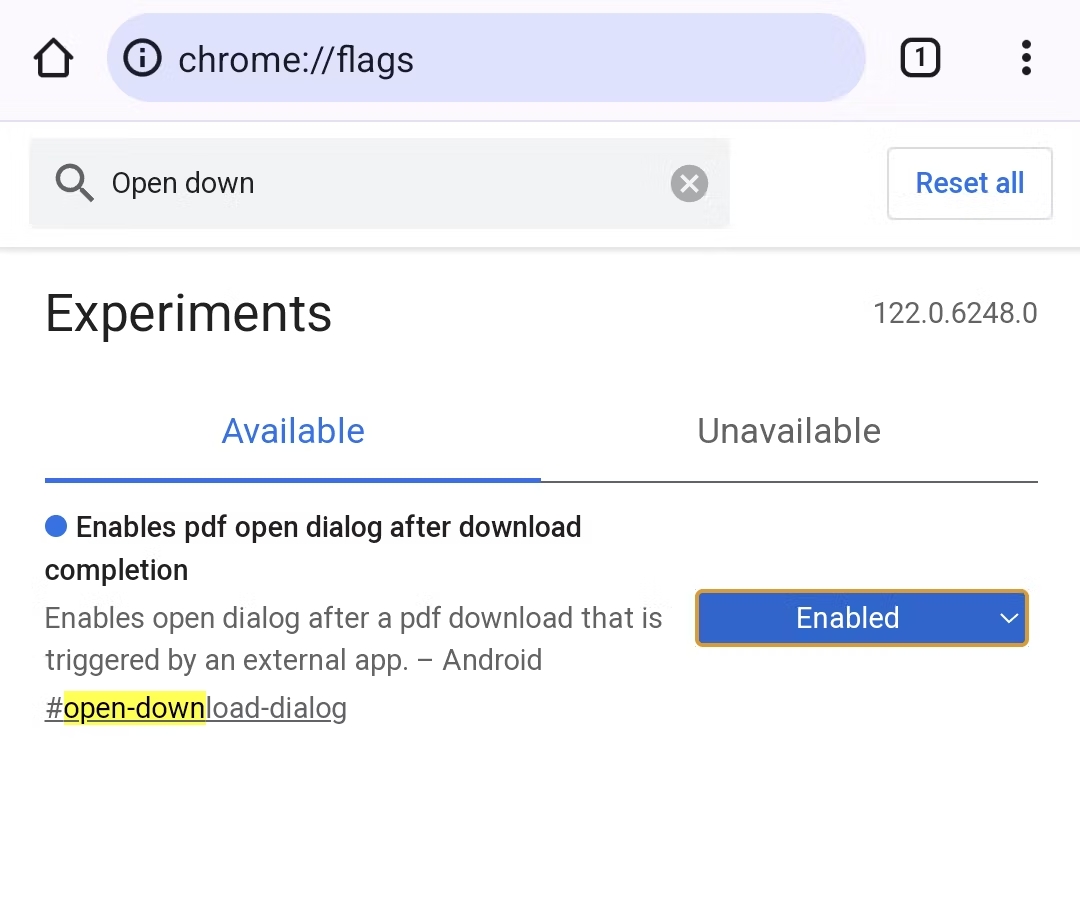Reset all flags to default

(969, 183)
